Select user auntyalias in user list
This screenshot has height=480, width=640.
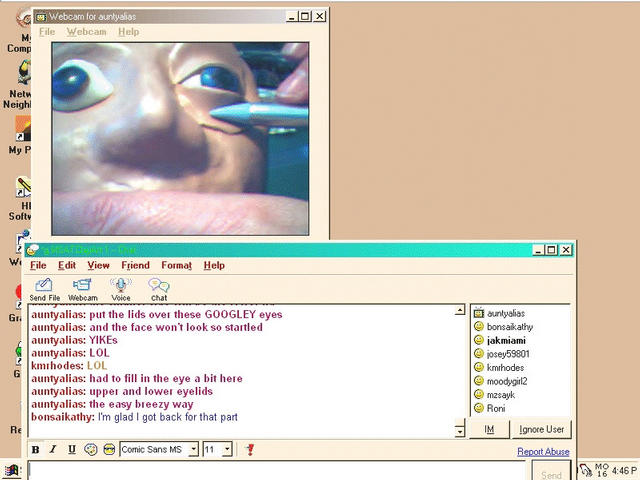click(x=506, y=313)
